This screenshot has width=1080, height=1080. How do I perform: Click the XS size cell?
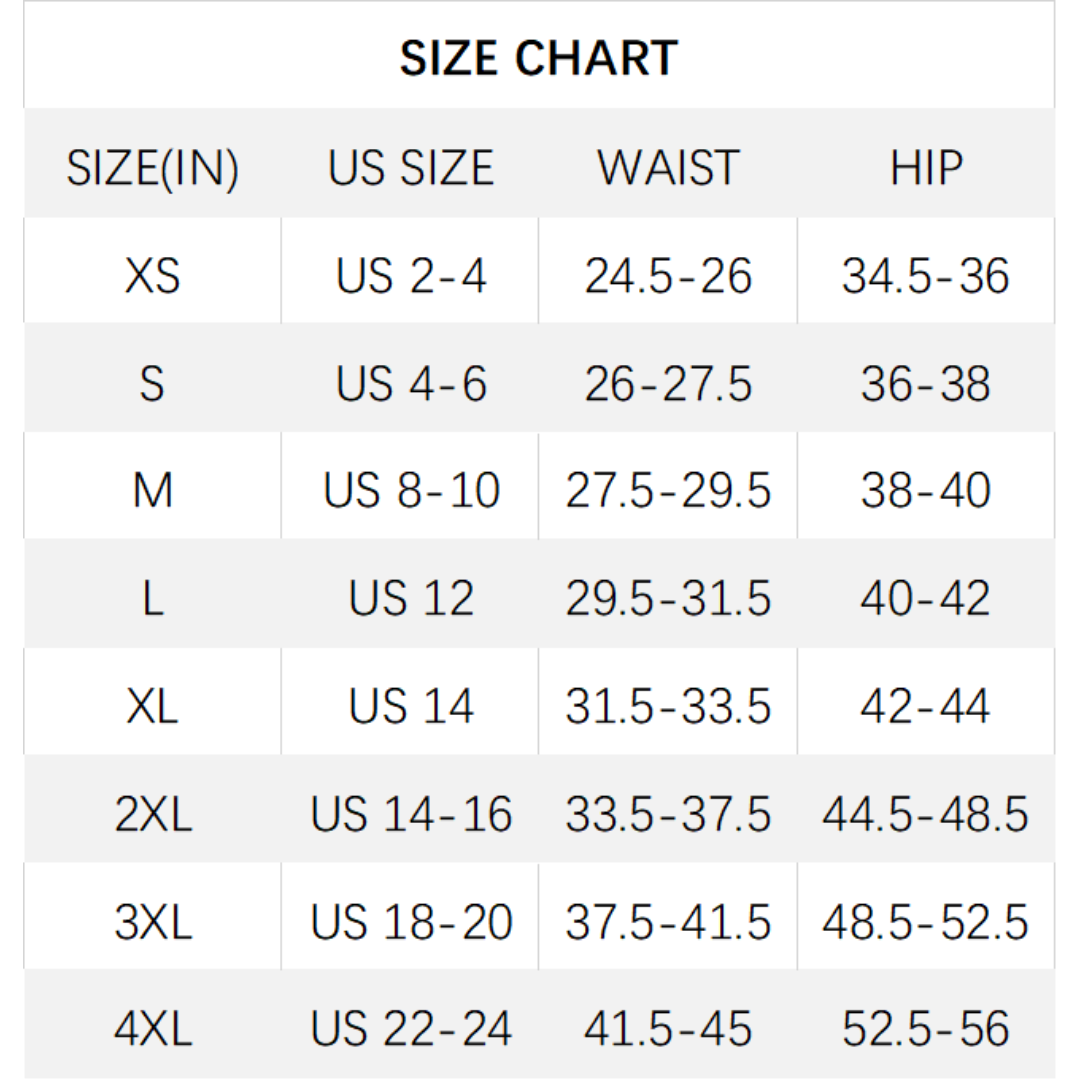click(152, 276)
